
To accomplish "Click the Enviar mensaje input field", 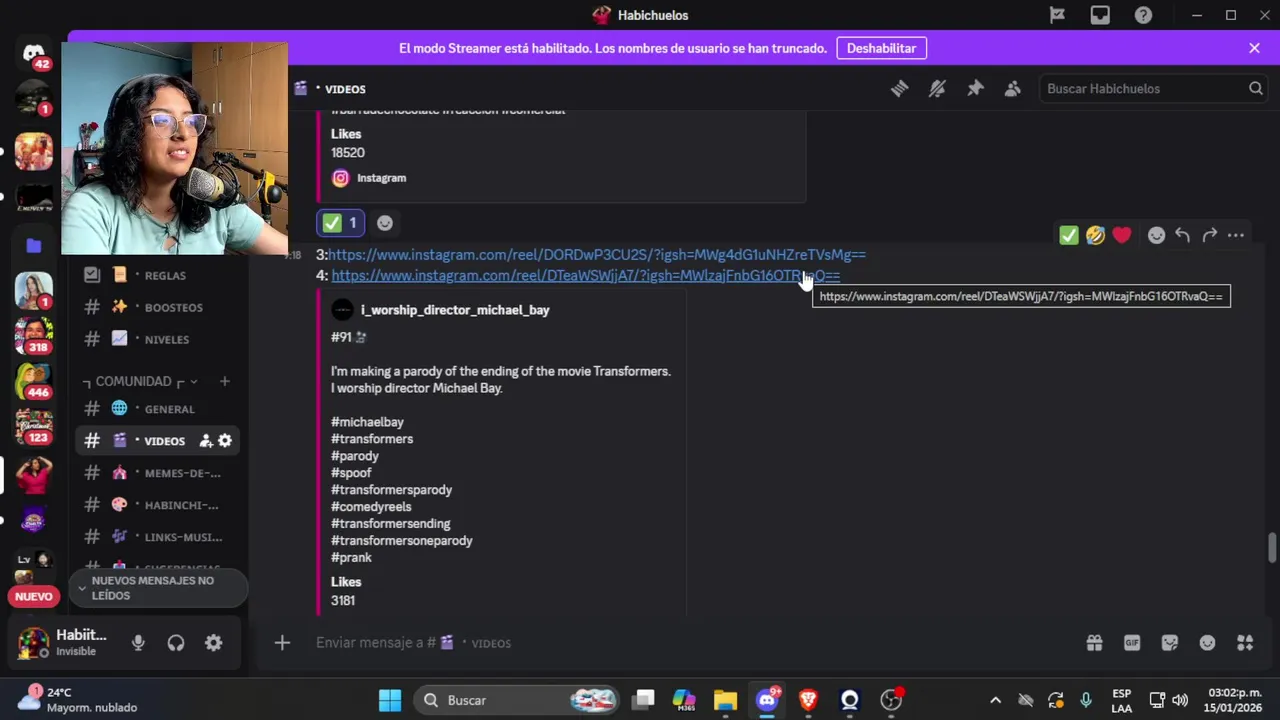I will 690,643.
